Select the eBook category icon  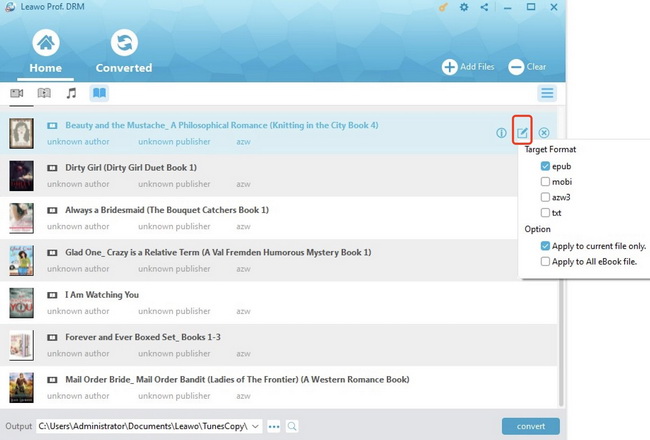pyautogui.click(x=99, y=93)
